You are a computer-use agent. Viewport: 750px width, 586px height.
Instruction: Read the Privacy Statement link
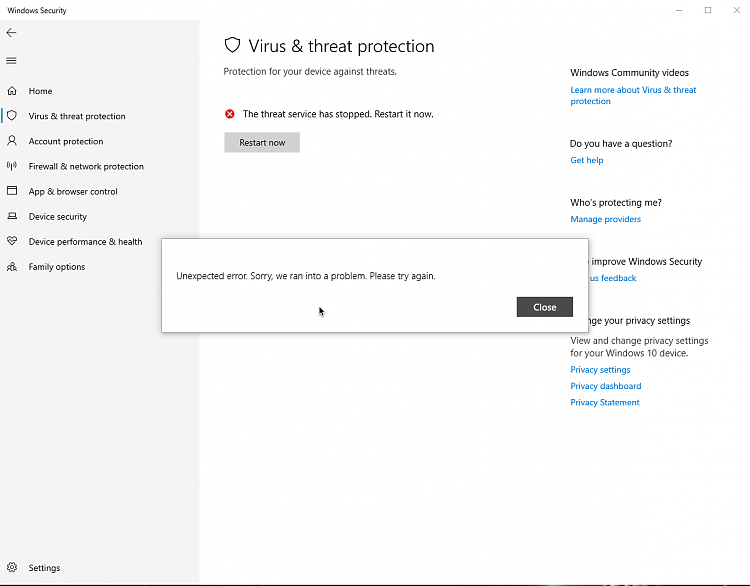[605, 402]
